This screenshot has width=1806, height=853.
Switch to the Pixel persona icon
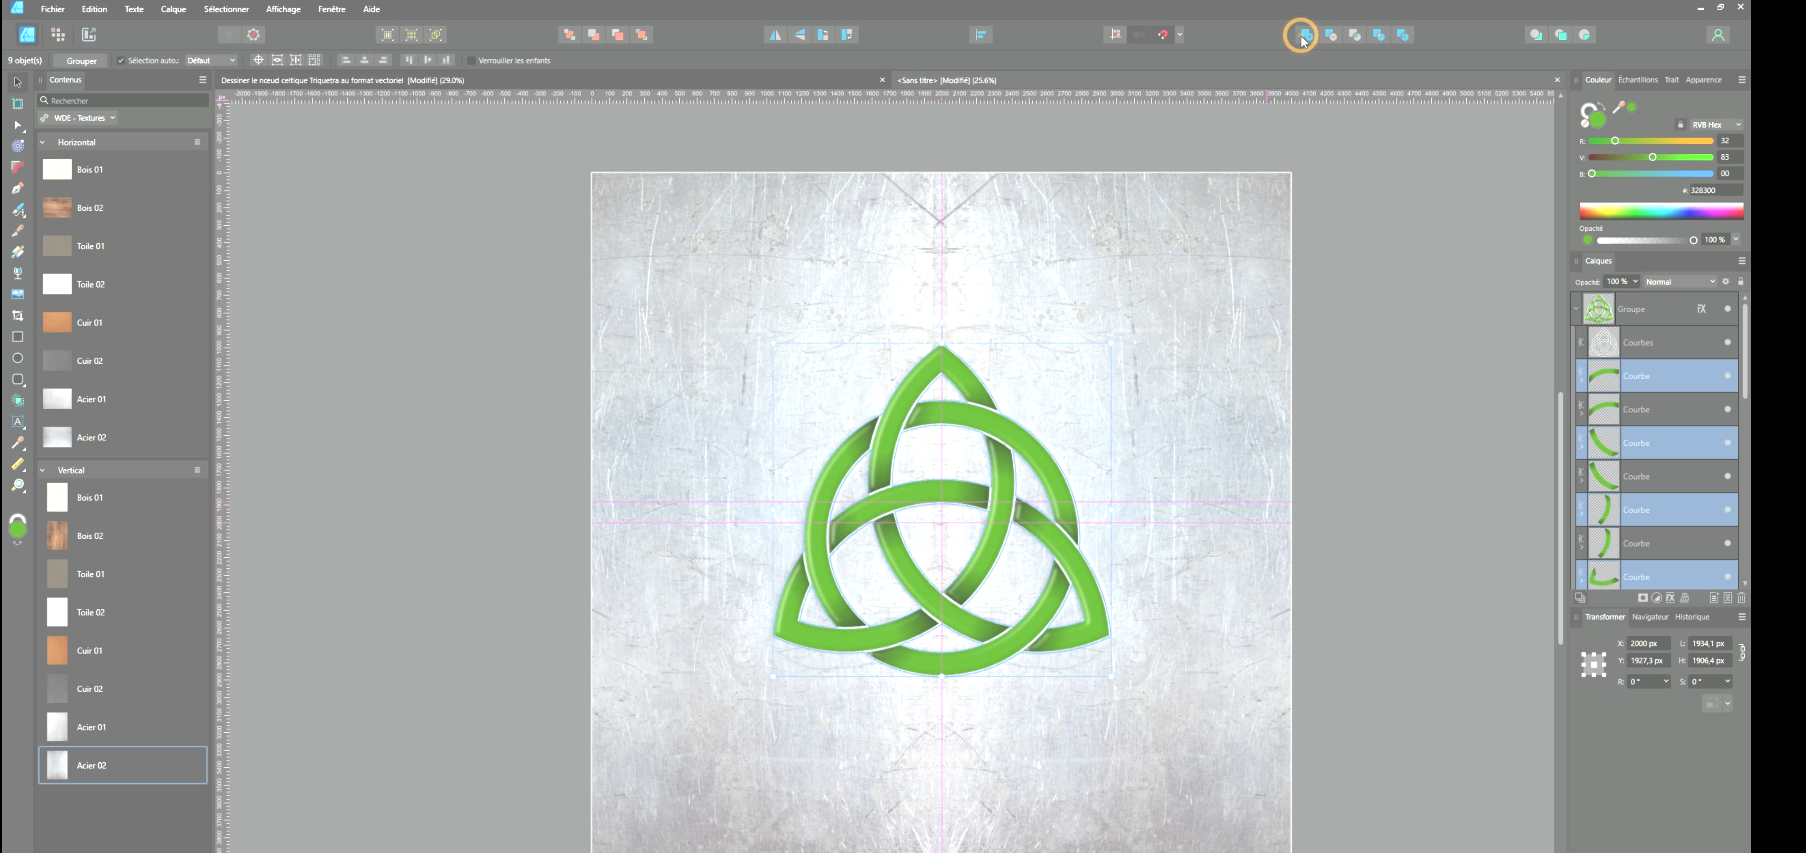click(x=58, y=35)
